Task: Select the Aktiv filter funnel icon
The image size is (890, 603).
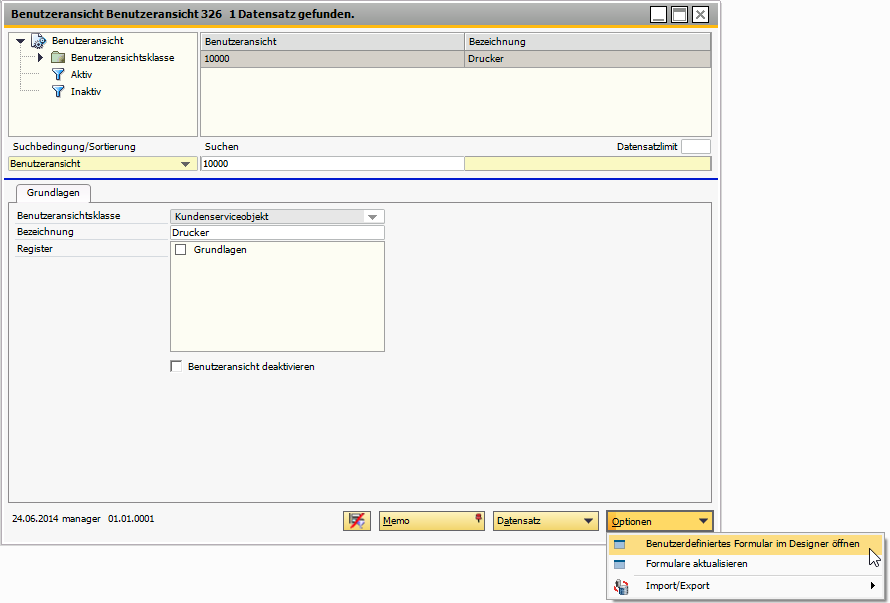Action: (x=58, y=74)
